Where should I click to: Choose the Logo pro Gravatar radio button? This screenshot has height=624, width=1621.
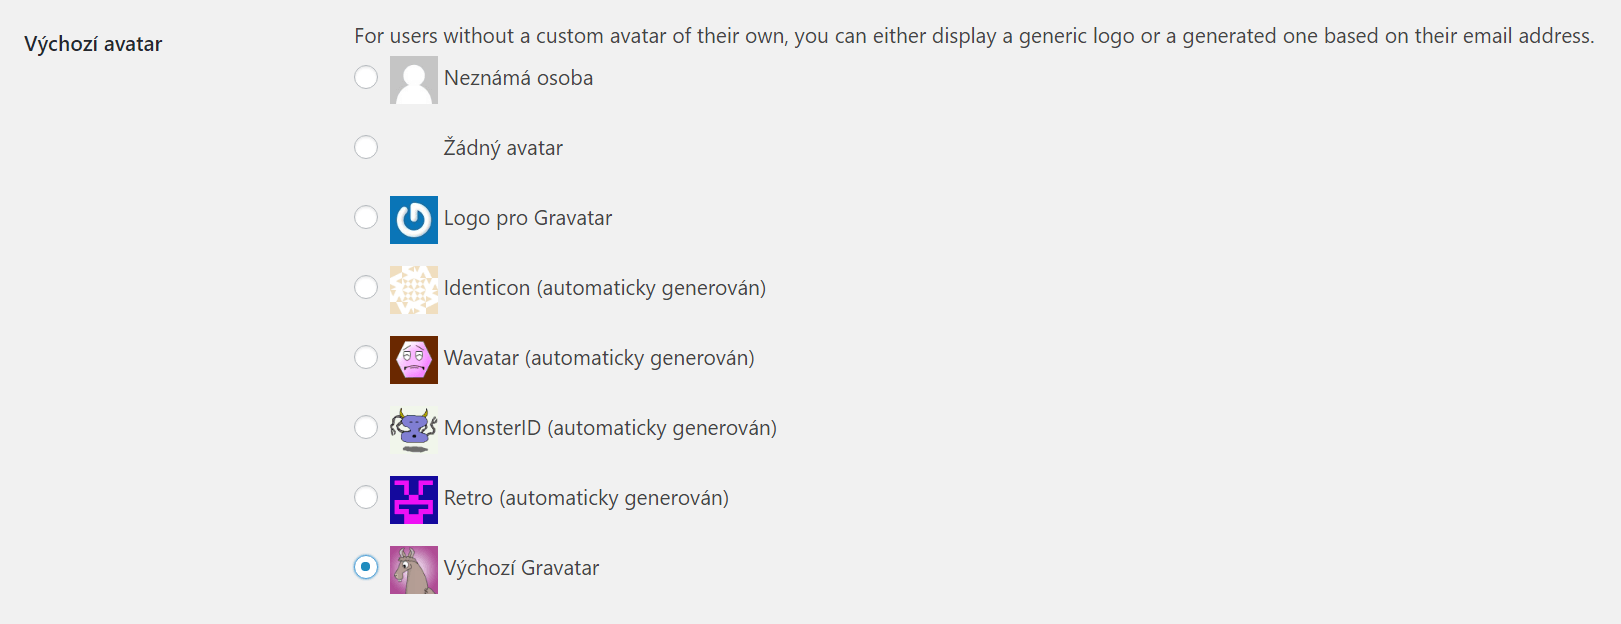click(366, 217)
